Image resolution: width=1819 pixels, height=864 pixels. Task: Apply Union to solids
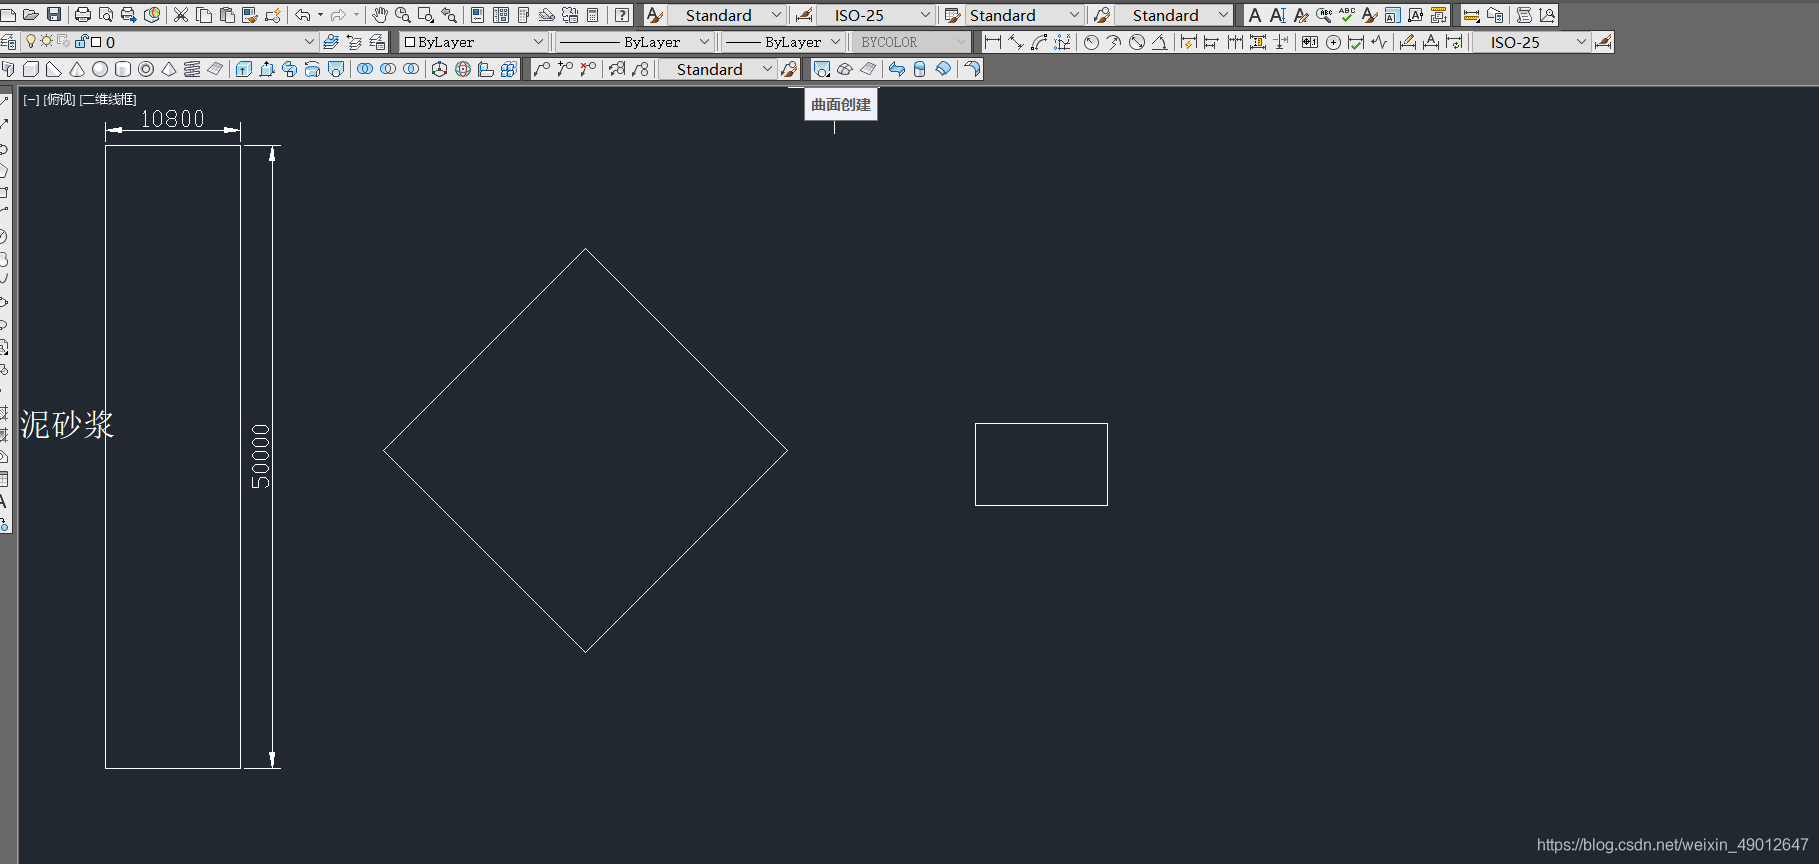click(365, 69)
